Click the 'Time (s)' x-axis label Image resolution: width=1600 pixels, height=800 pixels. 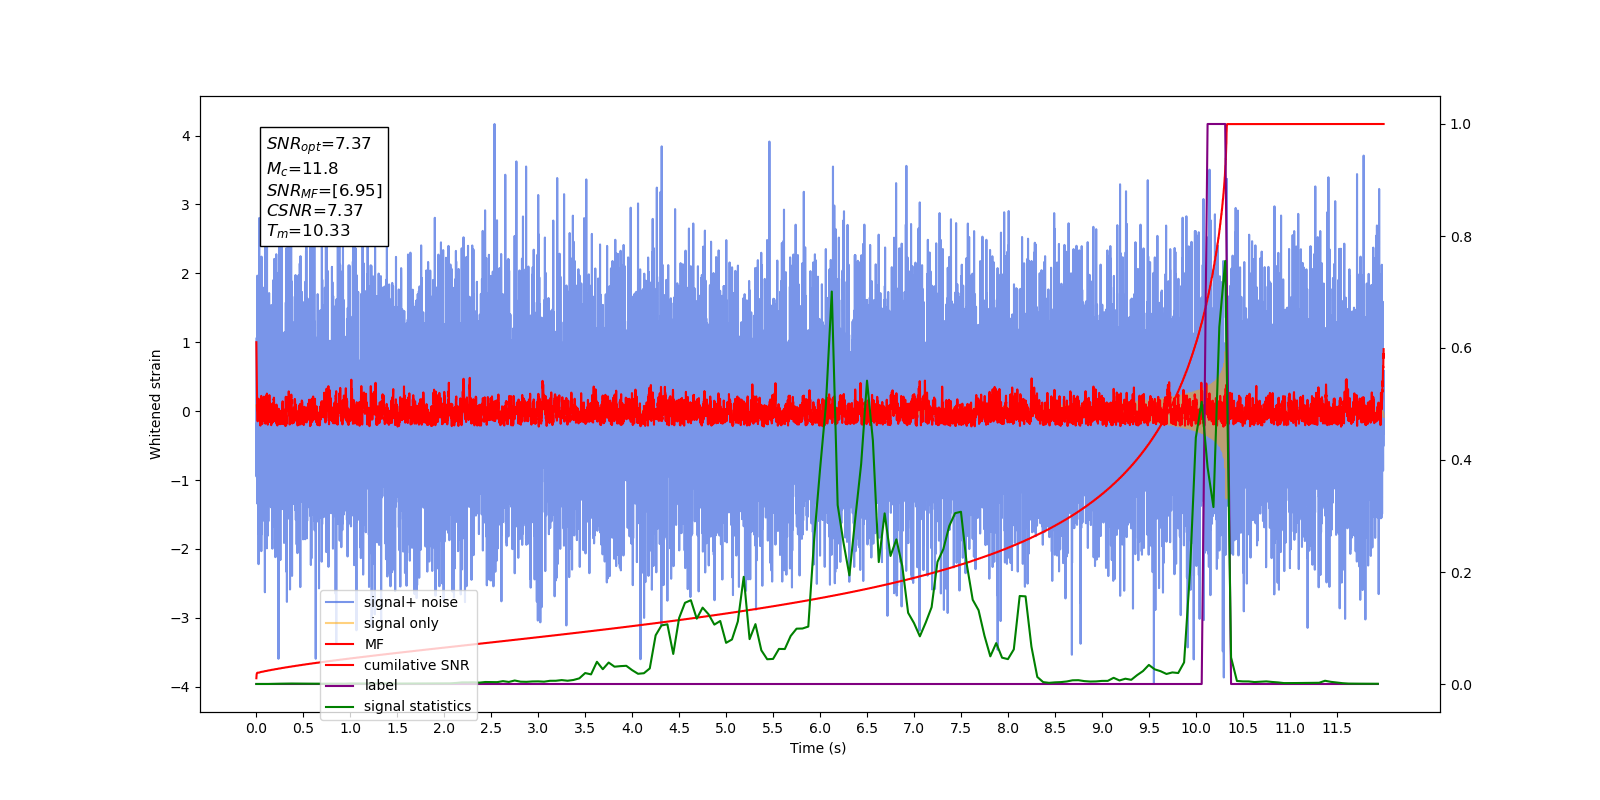[x=818, y=748]
